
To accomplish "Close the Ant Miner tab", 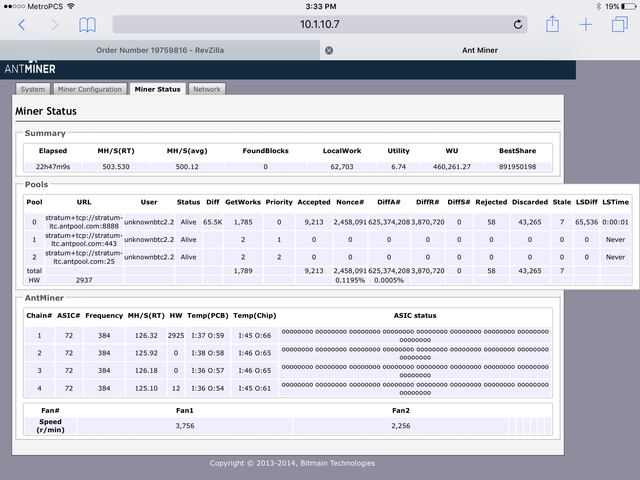I will (x=329, y=50).
